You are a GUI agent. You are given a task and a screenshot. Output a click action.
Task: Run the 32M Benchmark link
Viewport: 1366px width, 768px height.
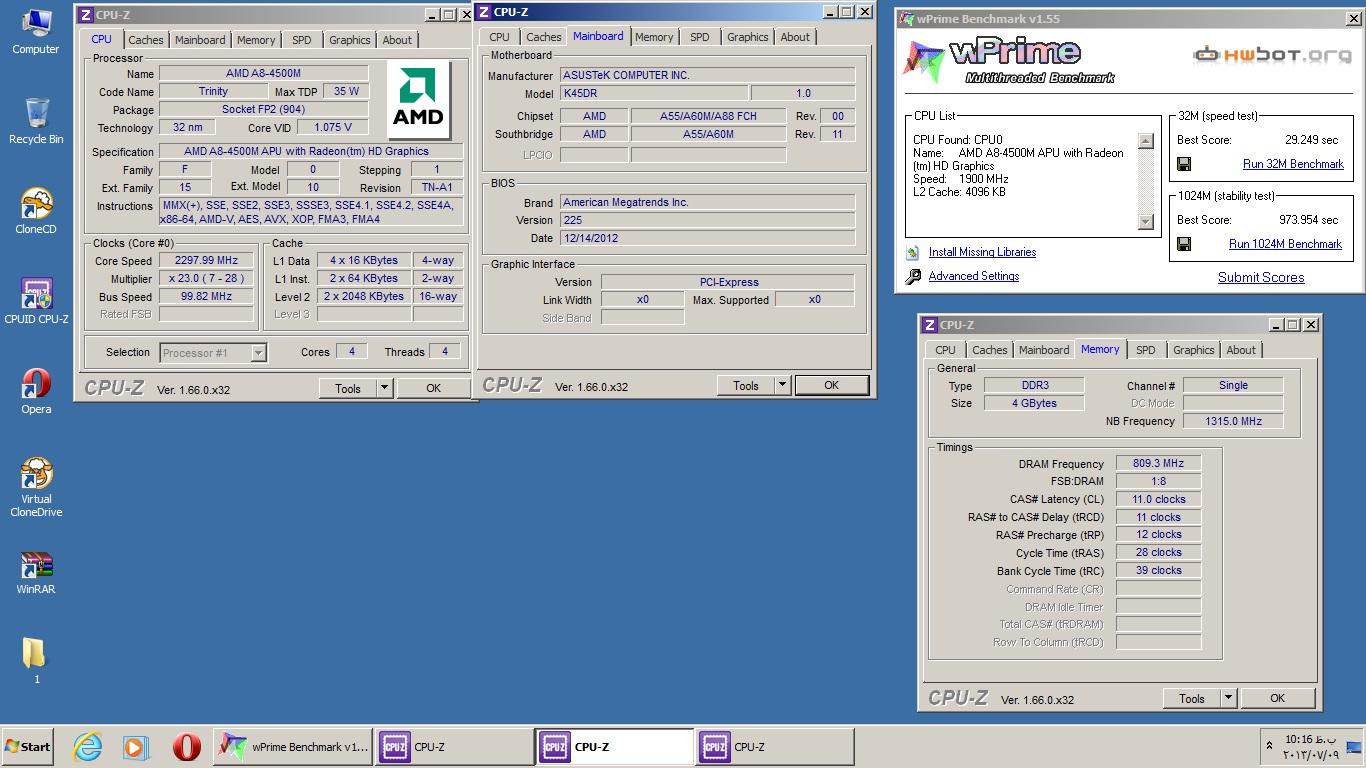(x=1293, y=164)
